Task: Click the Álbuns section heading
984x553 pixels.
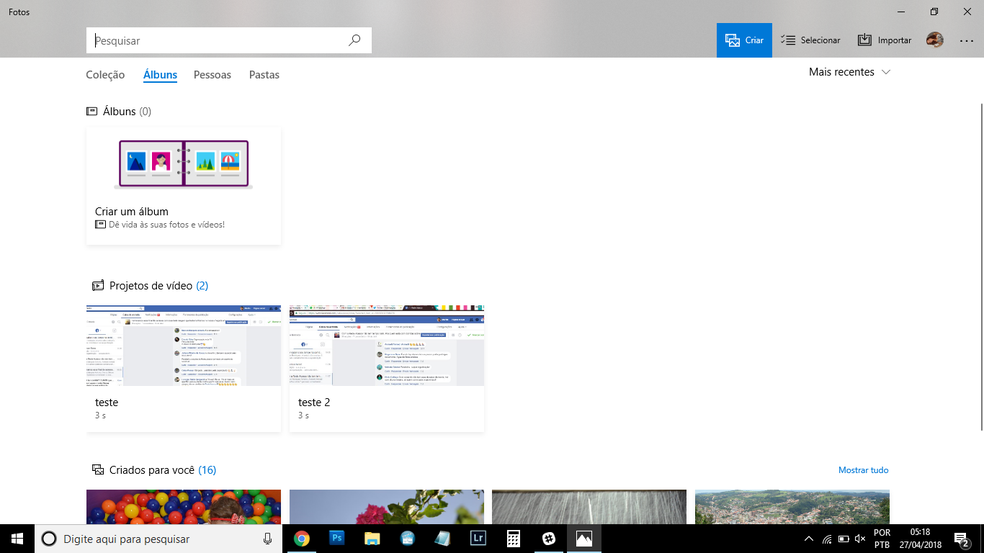Action: 119,111
